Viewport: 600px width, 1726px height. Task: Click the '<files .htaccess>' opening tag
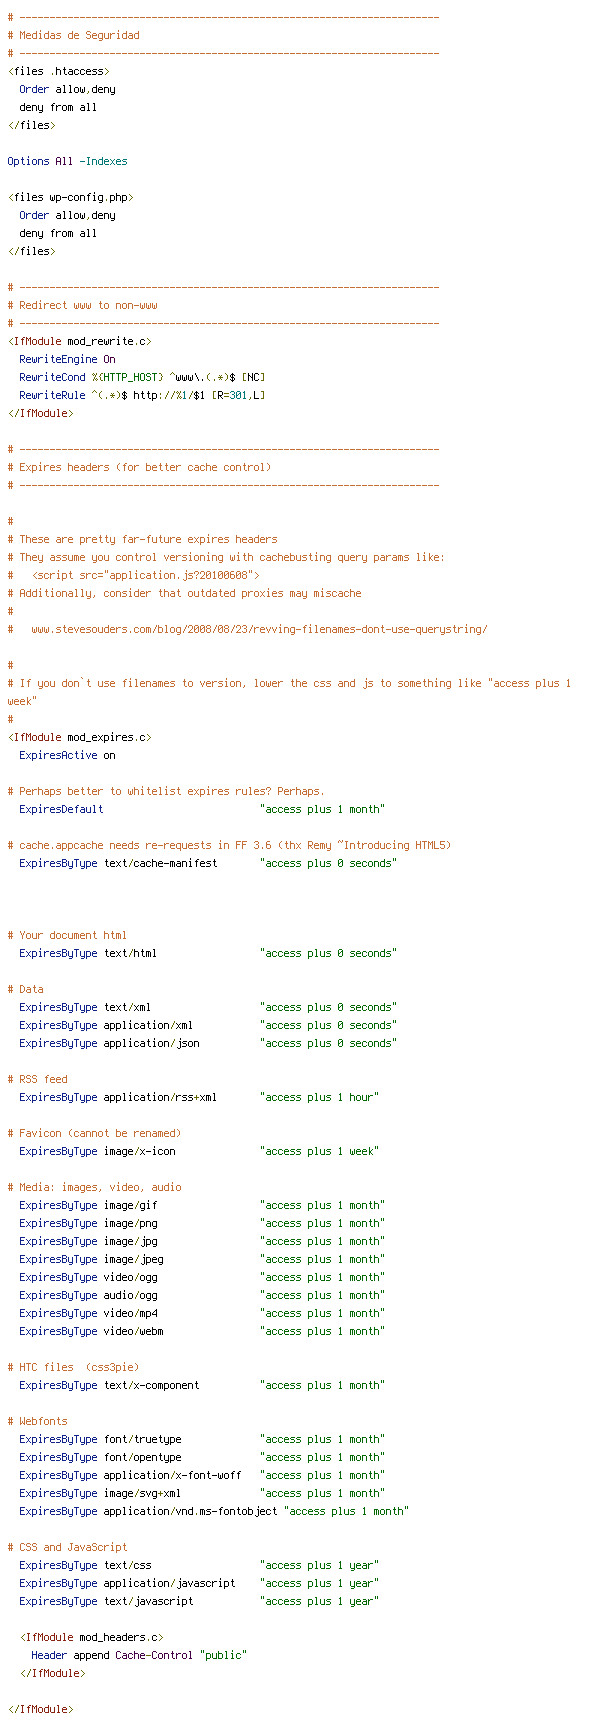(58, 71)
